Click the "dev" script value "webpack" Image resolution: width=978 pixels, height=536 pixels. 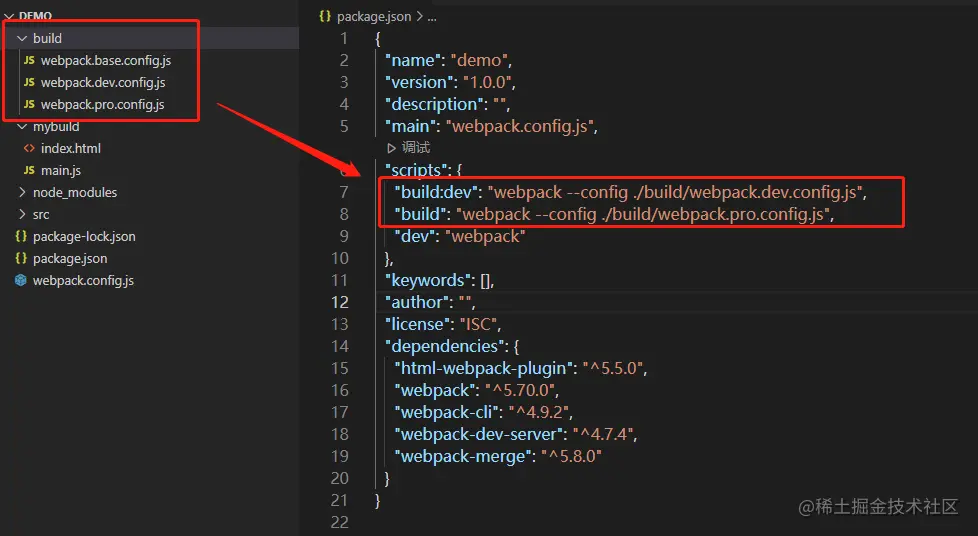pyautogui.click(x=485, y=236)
